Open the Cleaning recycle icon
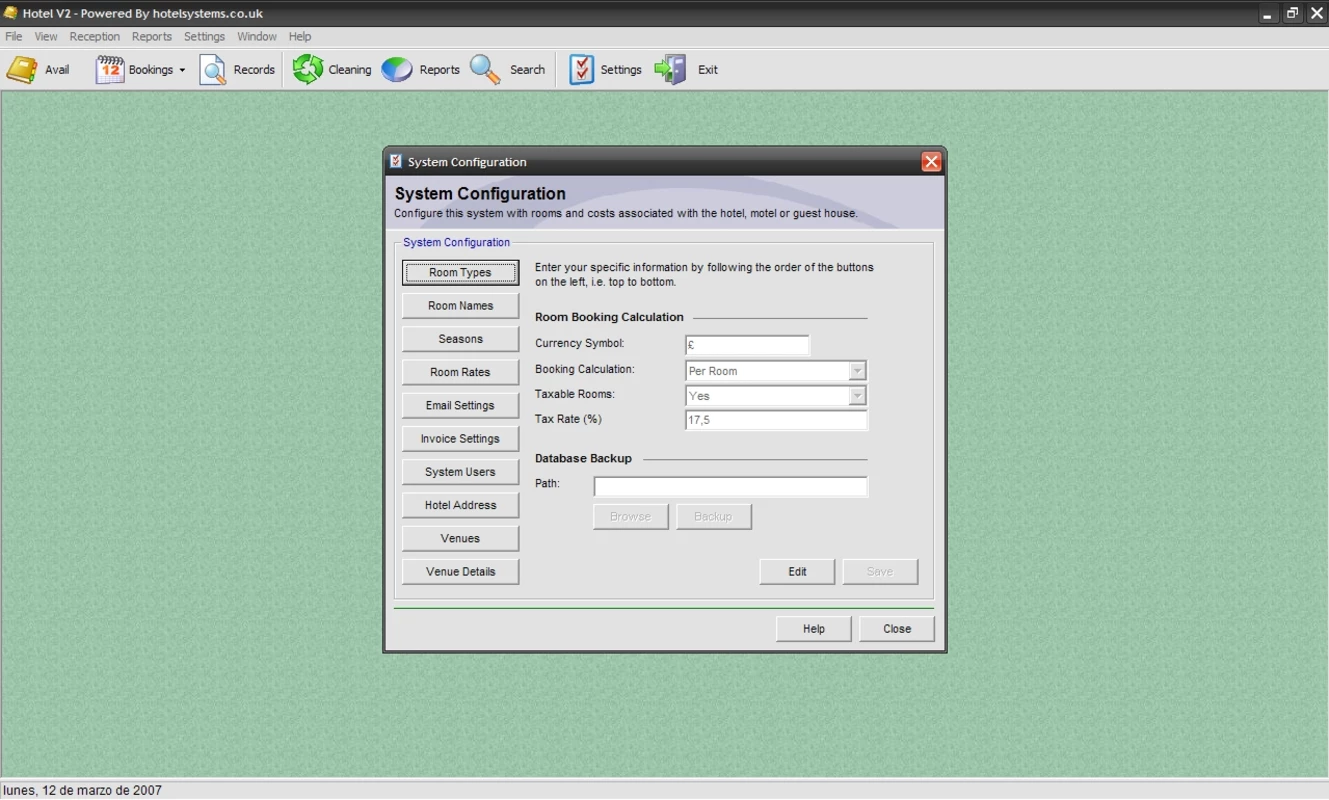Image resolution: width=1329 pixels, height=800 pixels. [308, 70]
